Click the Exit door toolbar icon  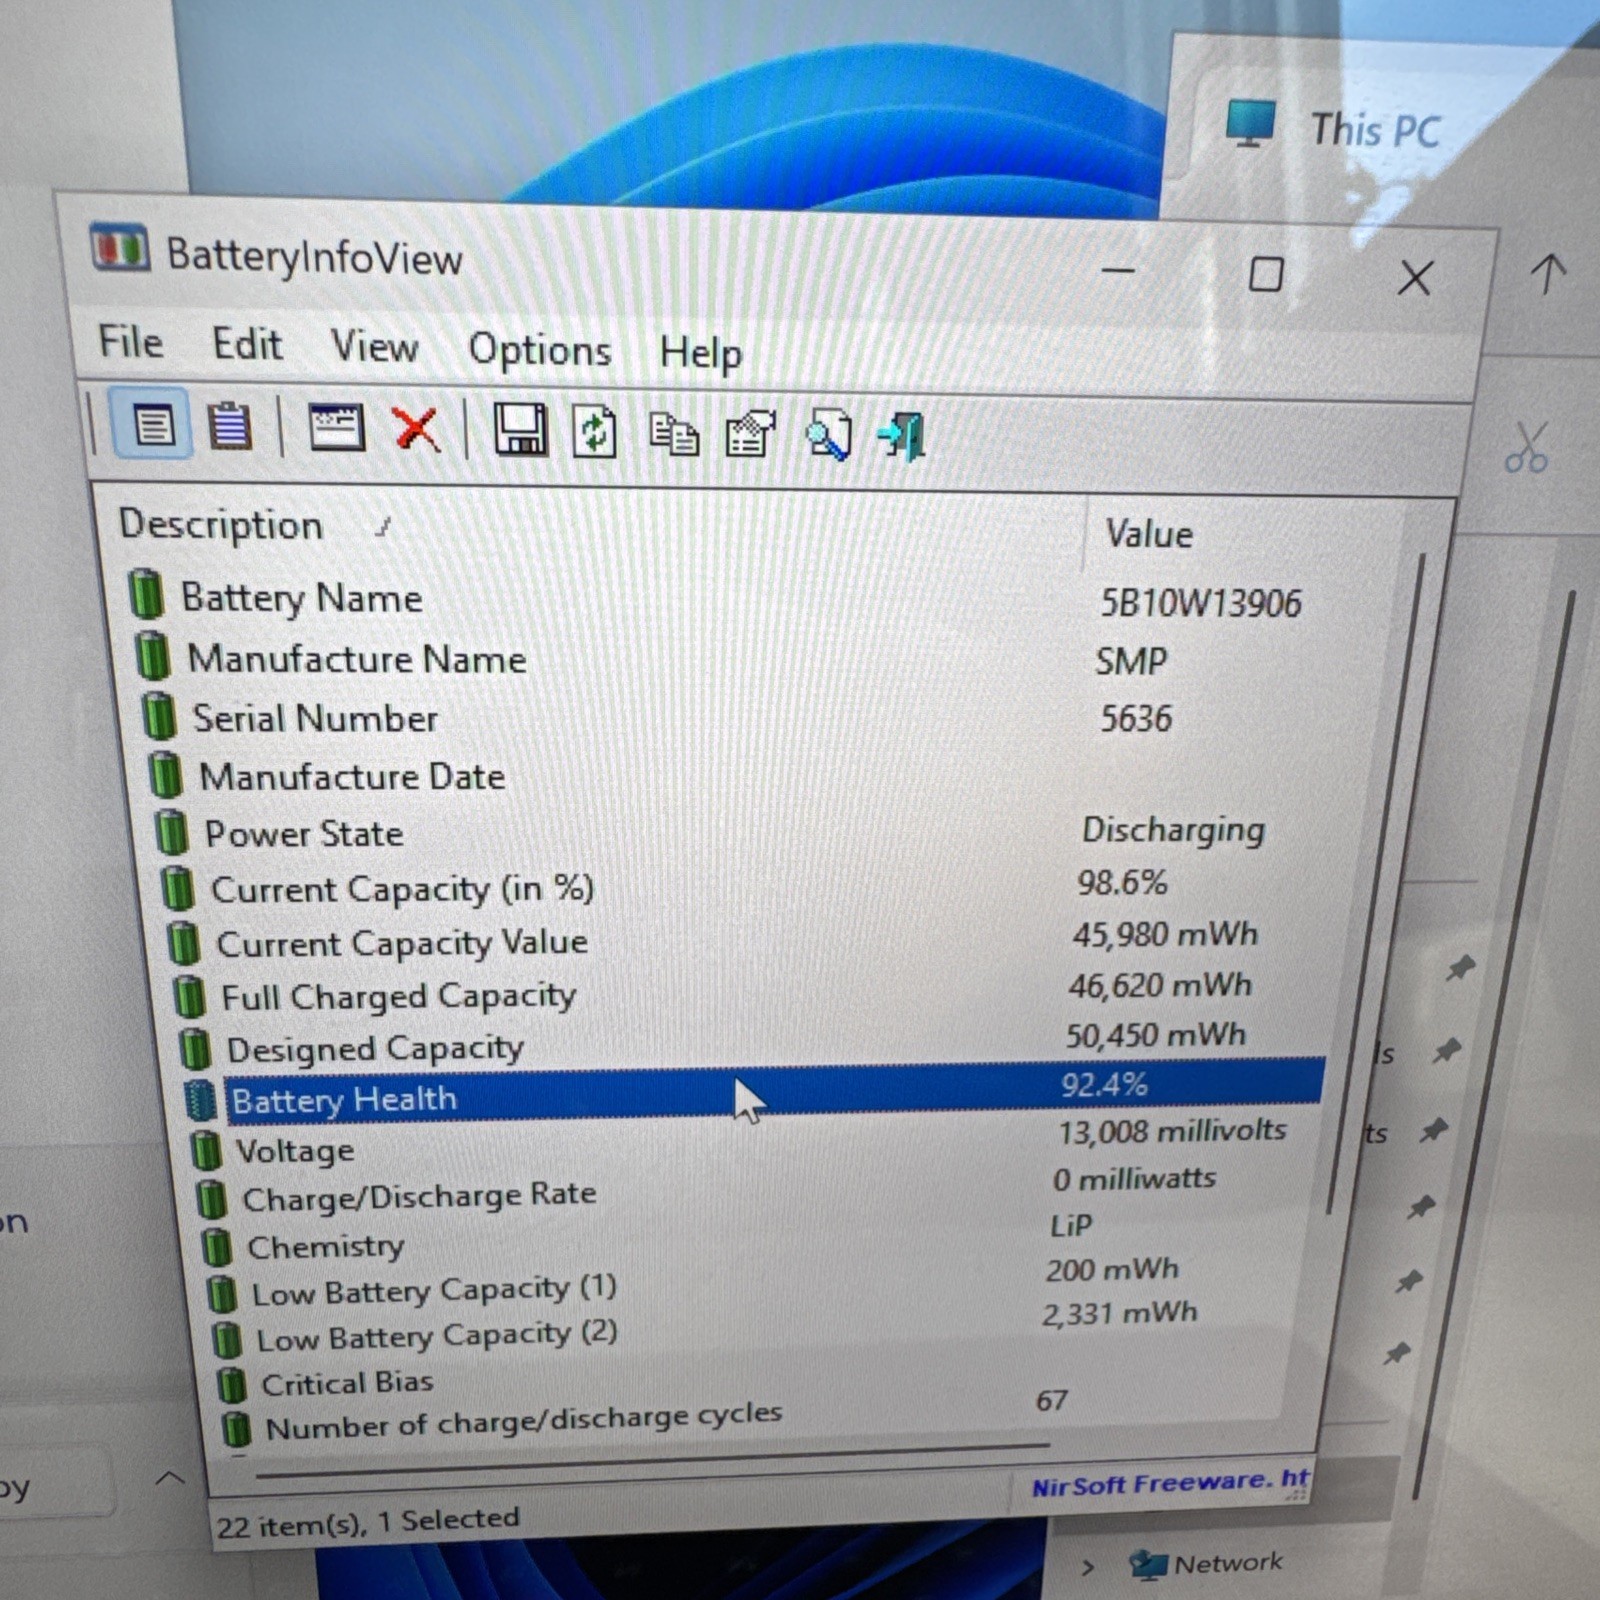click(x=902, y=437)
